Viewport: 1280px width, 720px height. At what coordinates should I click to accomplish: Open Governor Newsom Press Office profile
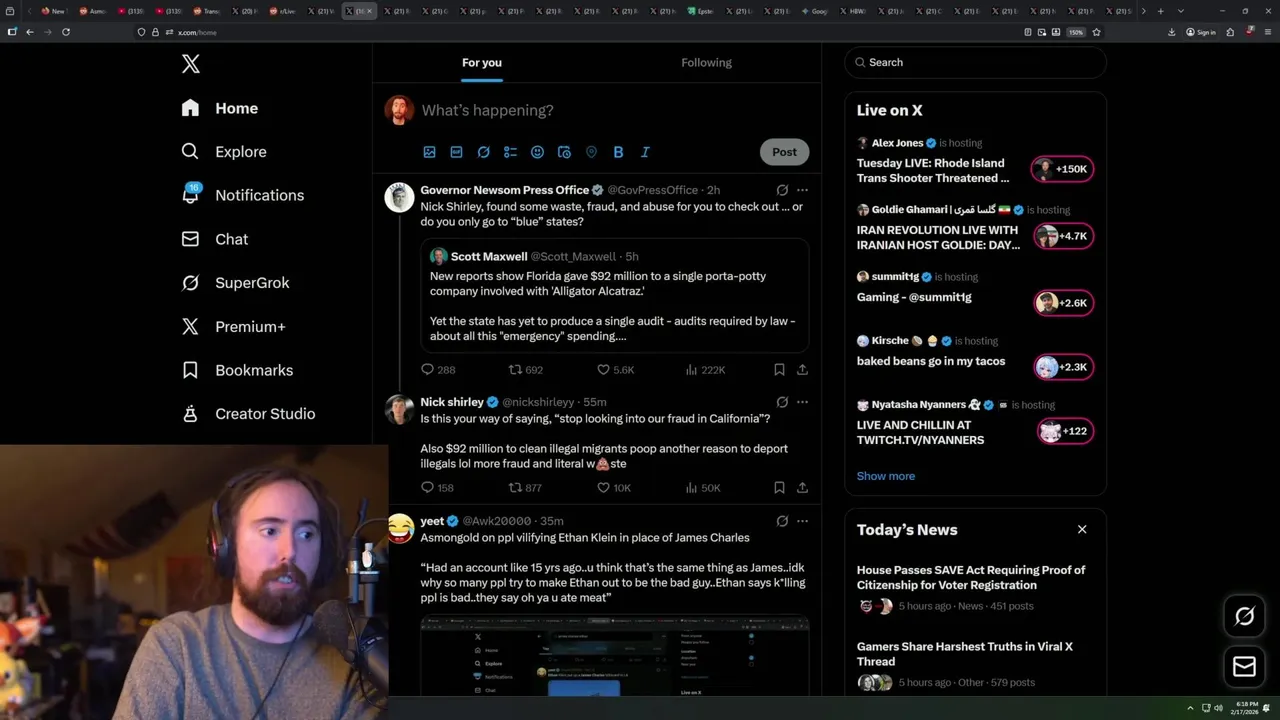tap(504, 190)
